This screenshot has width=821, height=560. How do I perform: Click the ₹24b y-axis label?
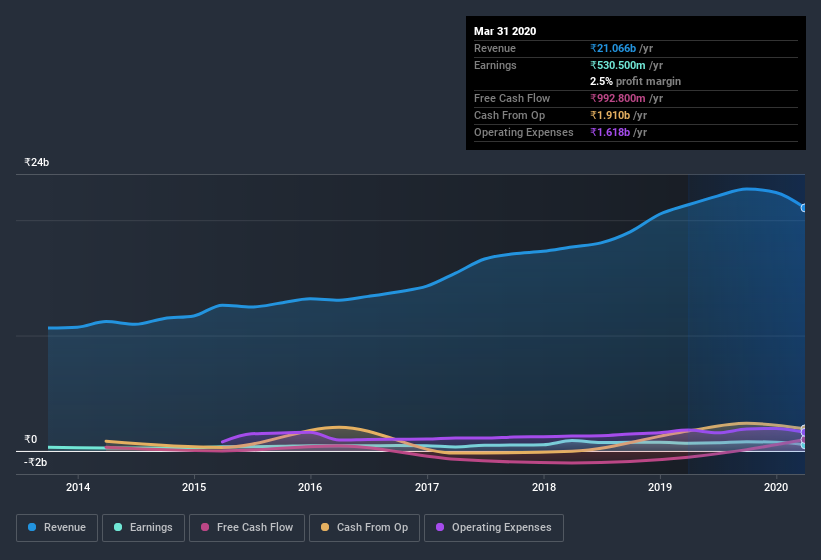tap(37, 162)
